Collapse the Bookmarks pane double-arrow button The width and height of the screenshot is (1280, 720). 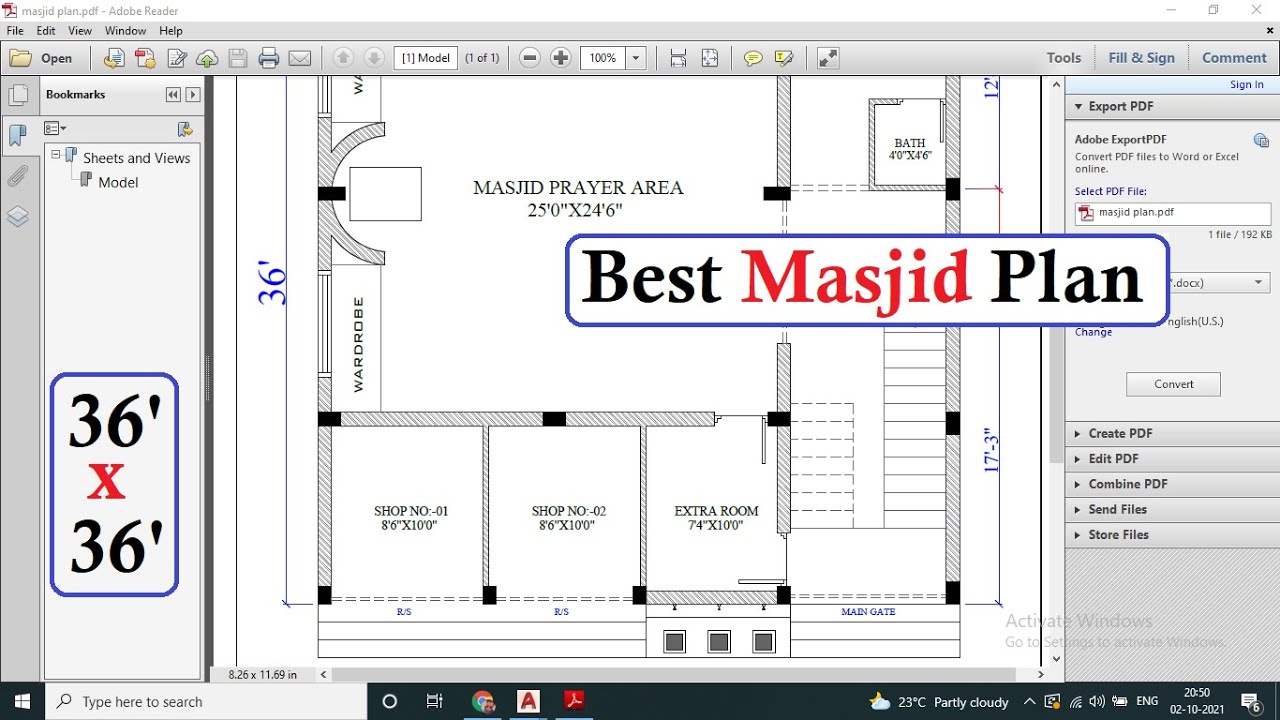[x=173, y=95]
